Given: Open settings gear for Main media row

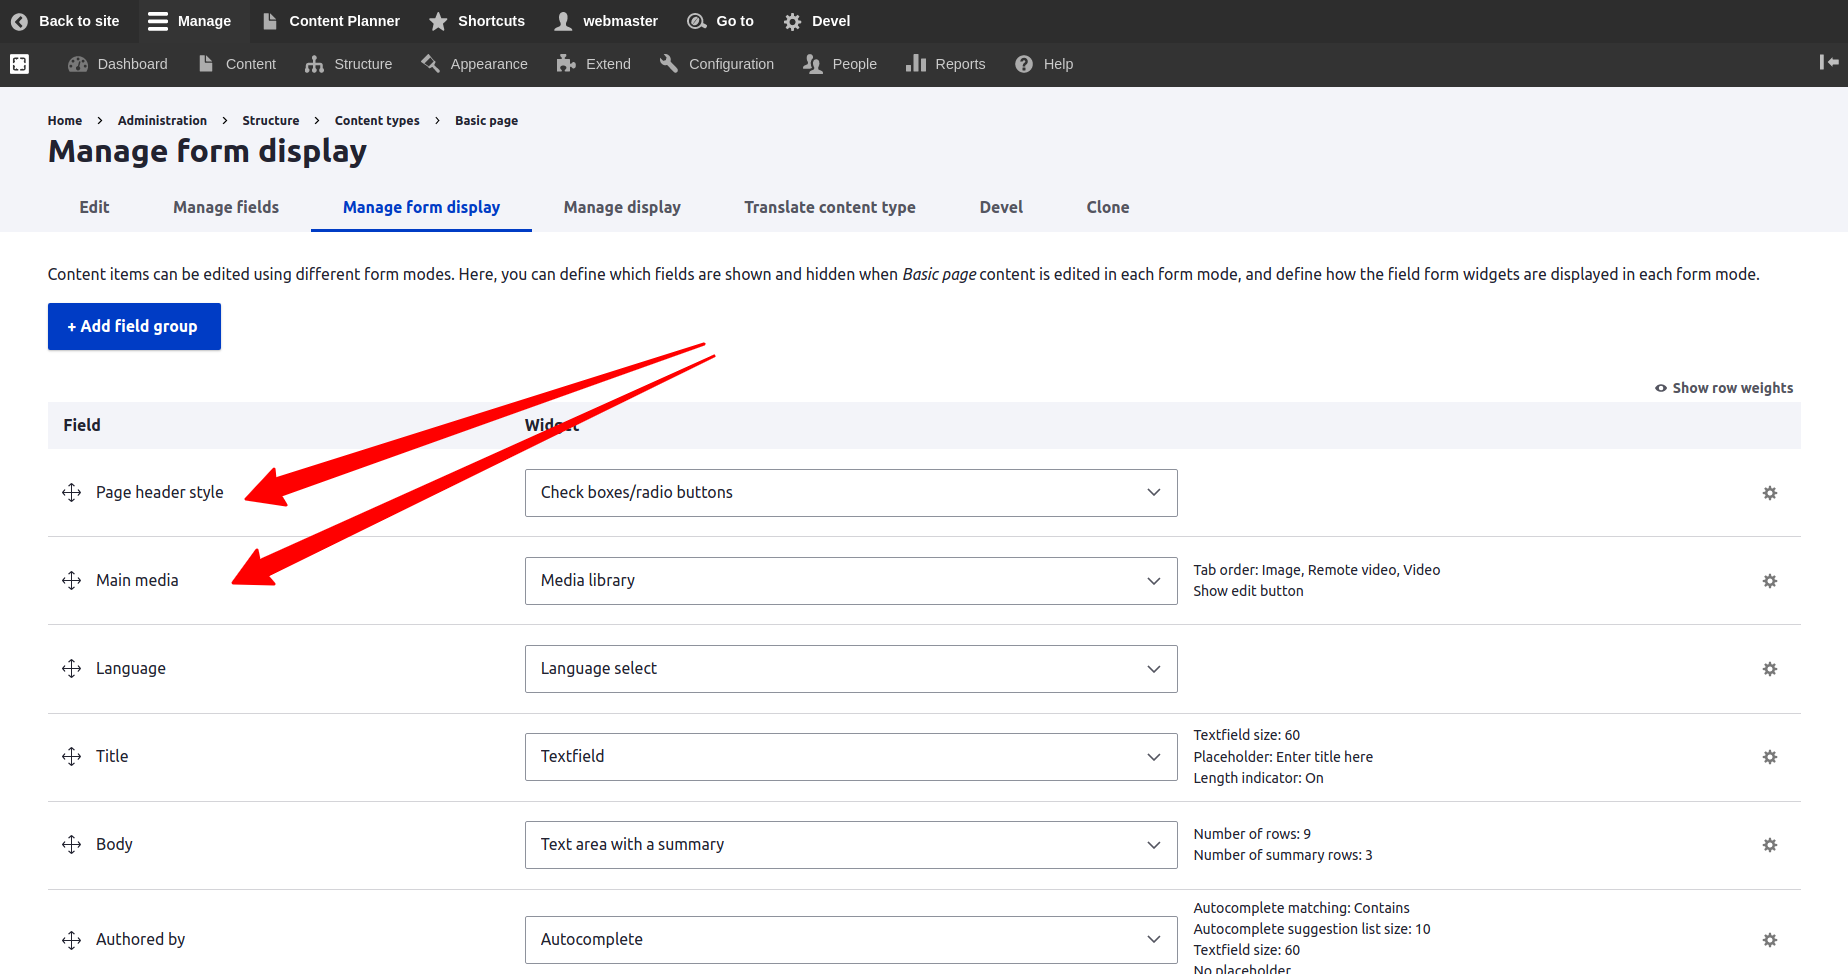Looking at the screenshot, I should point(1769,581).
